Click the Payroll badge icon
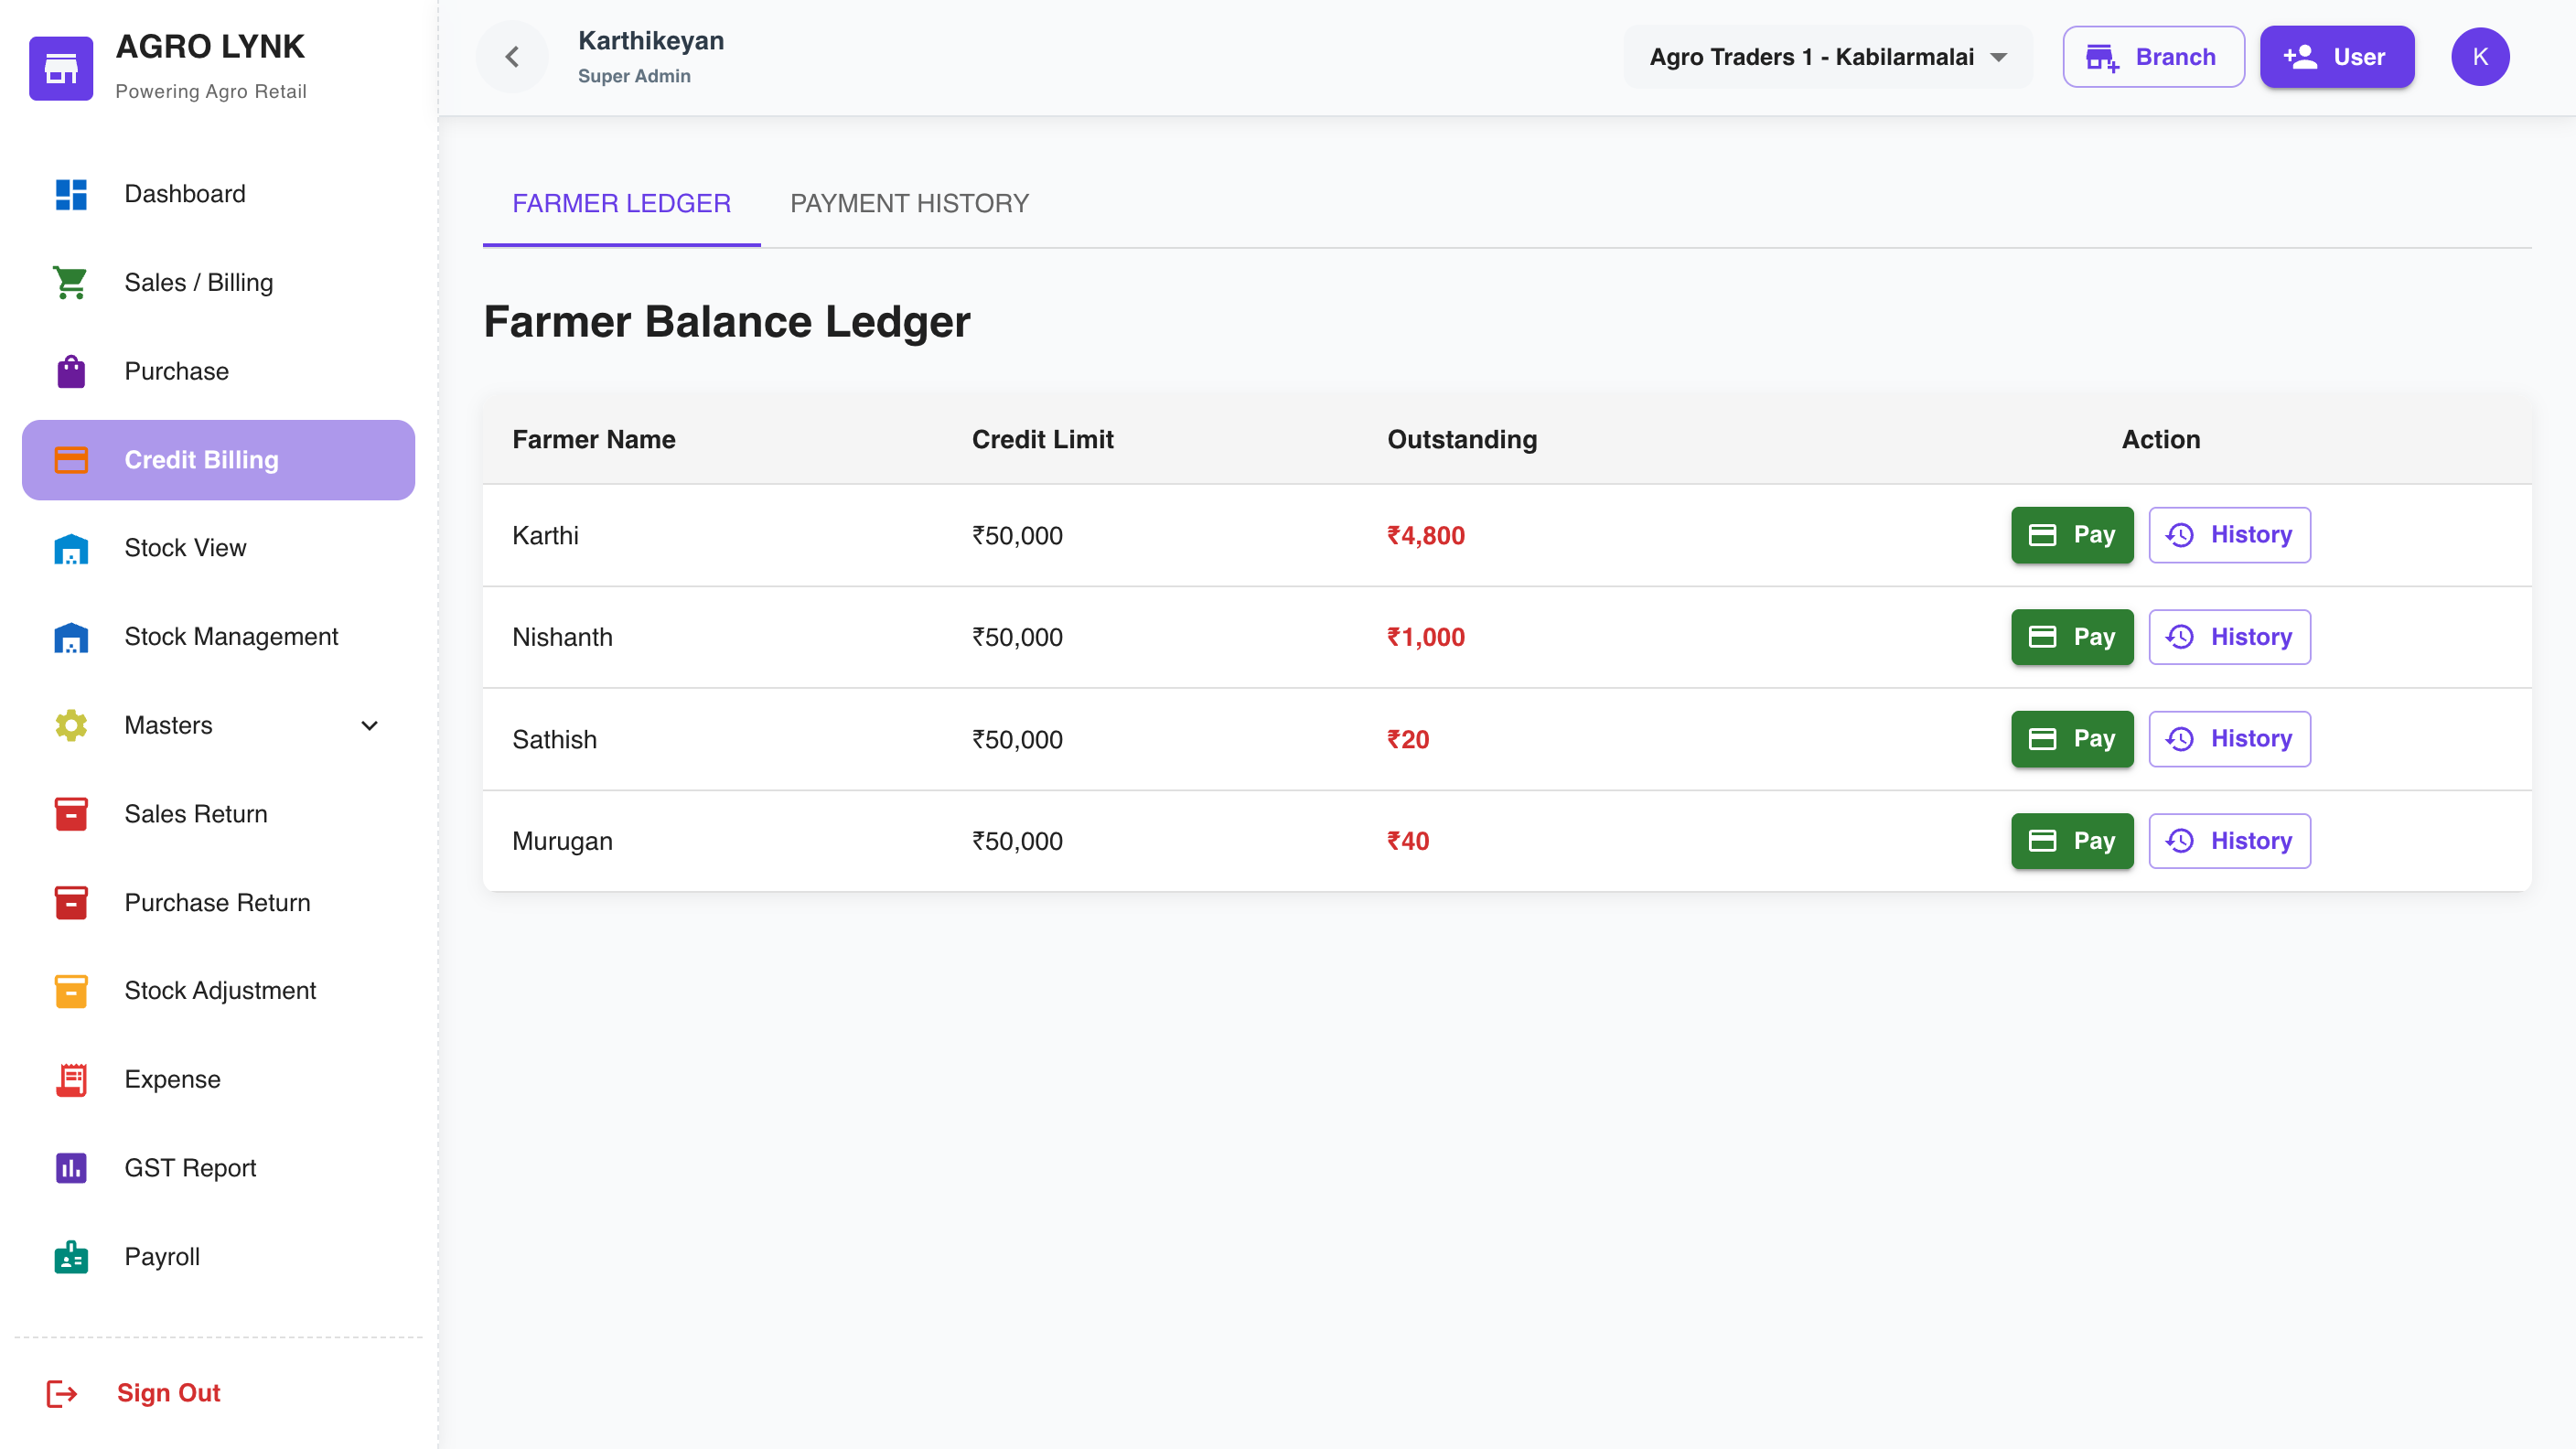This screenshot has width=2576, height=1449. [x=71, y=1257]
